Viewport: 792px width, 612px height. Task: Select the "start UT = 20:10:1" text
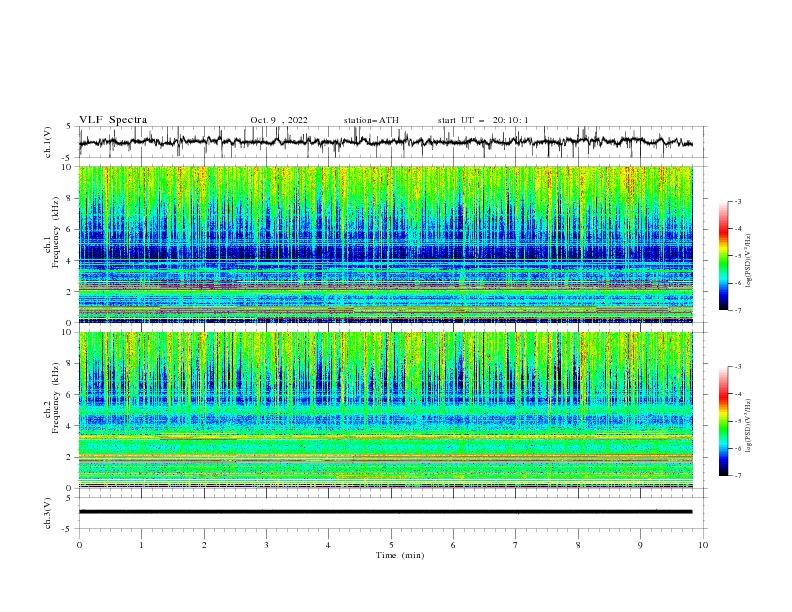click(x=483, y=120)
